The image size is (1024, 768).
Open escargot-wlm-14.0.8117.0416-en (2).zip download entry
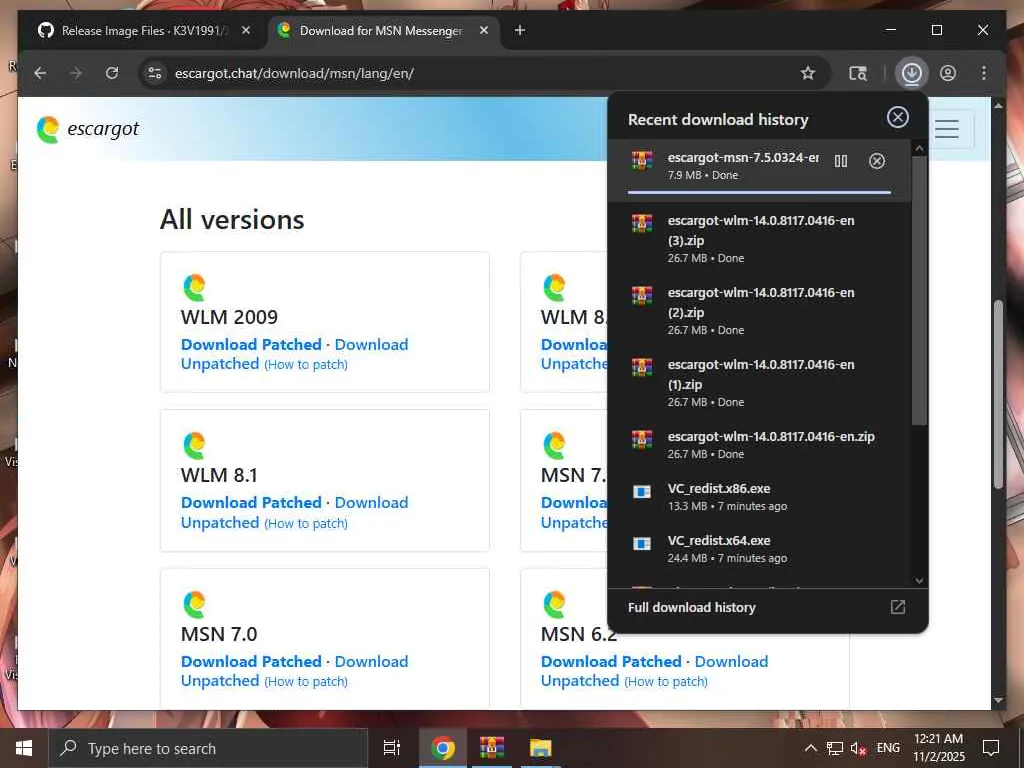[759, 310]
